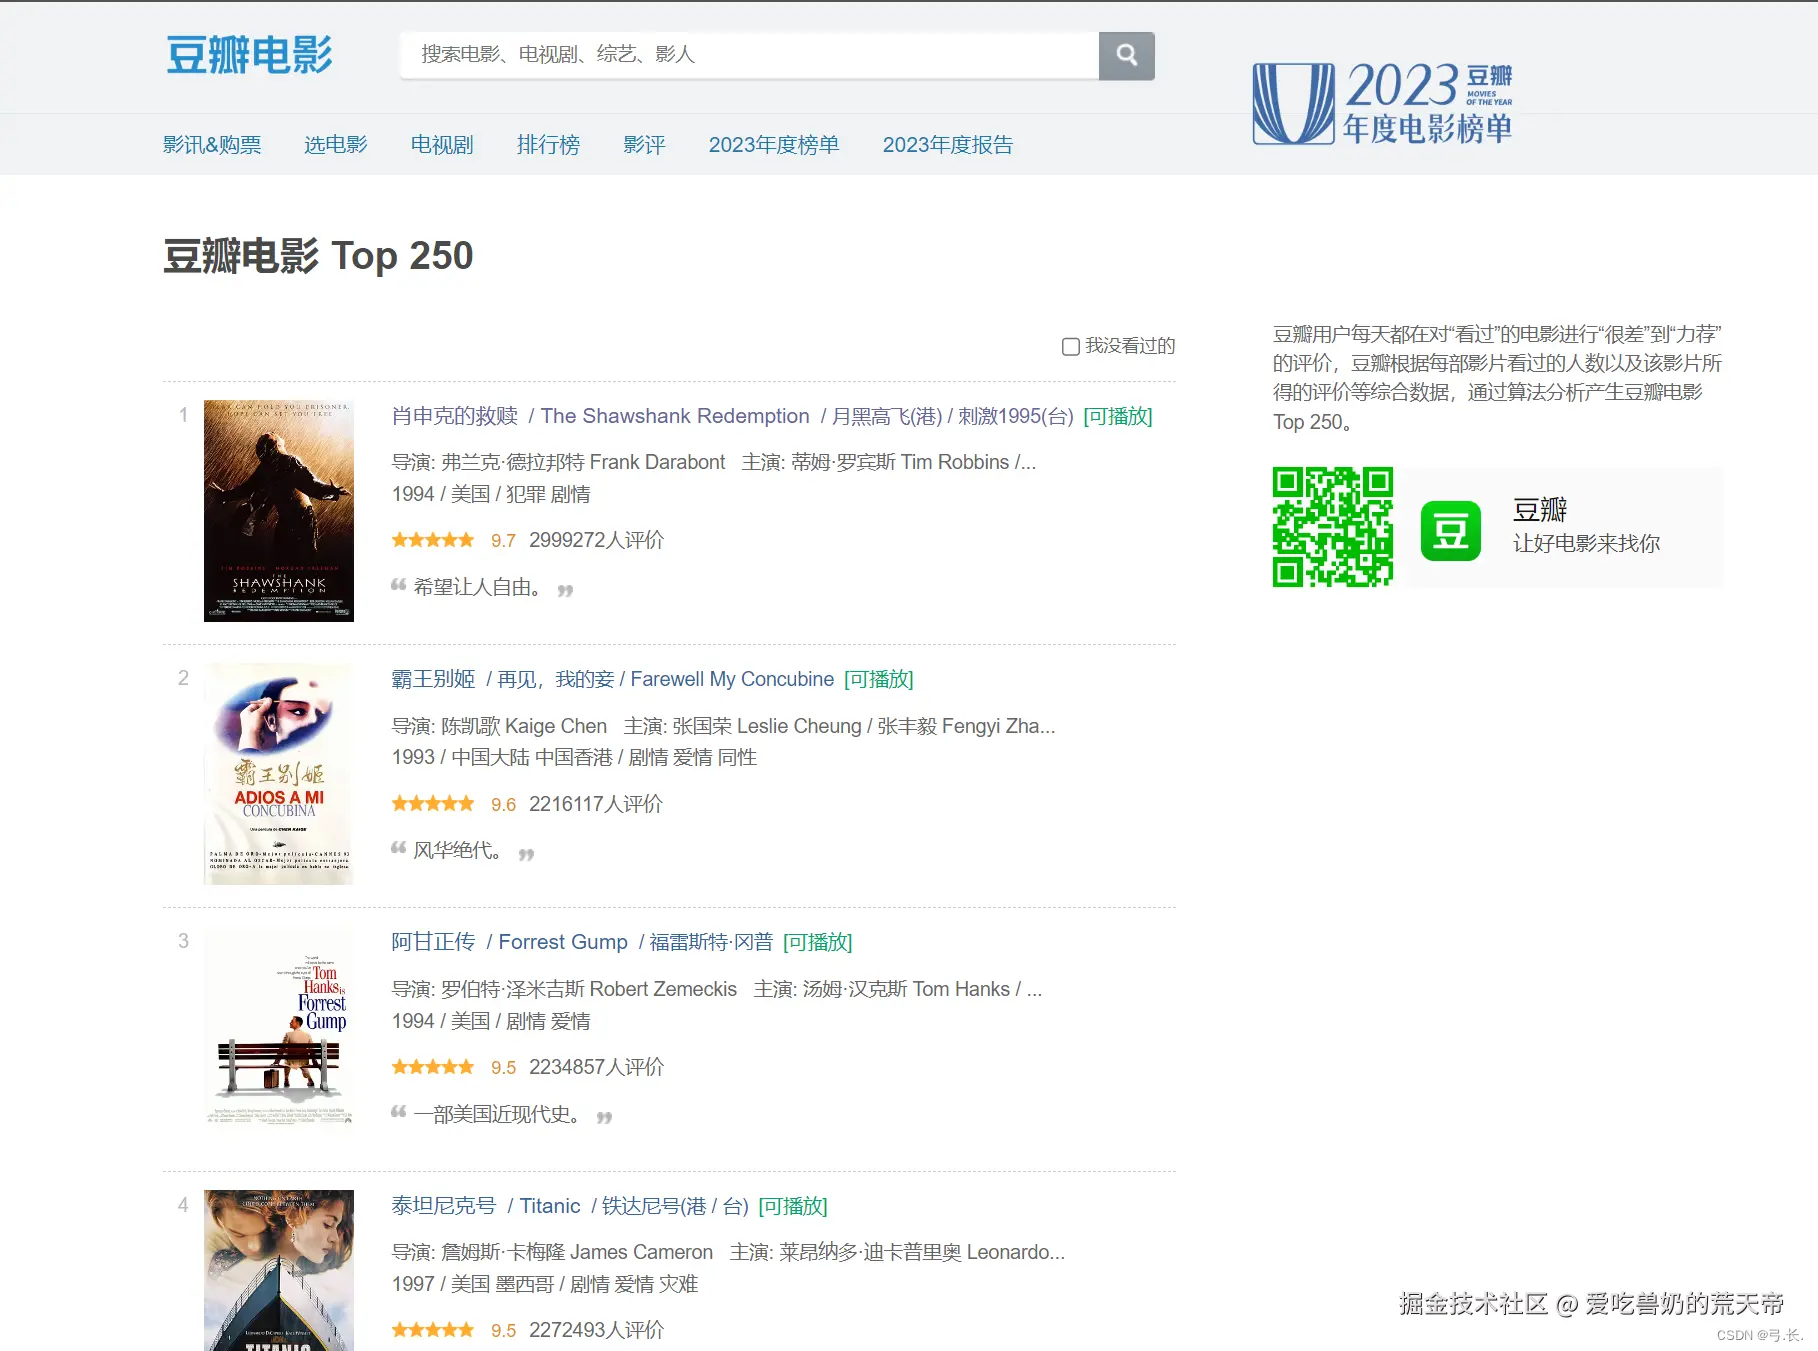This screenshot has height=1351, width=1818.
Task: Go to the 影评 nav item
Action: pyautogui.click(x=644, y=145)
